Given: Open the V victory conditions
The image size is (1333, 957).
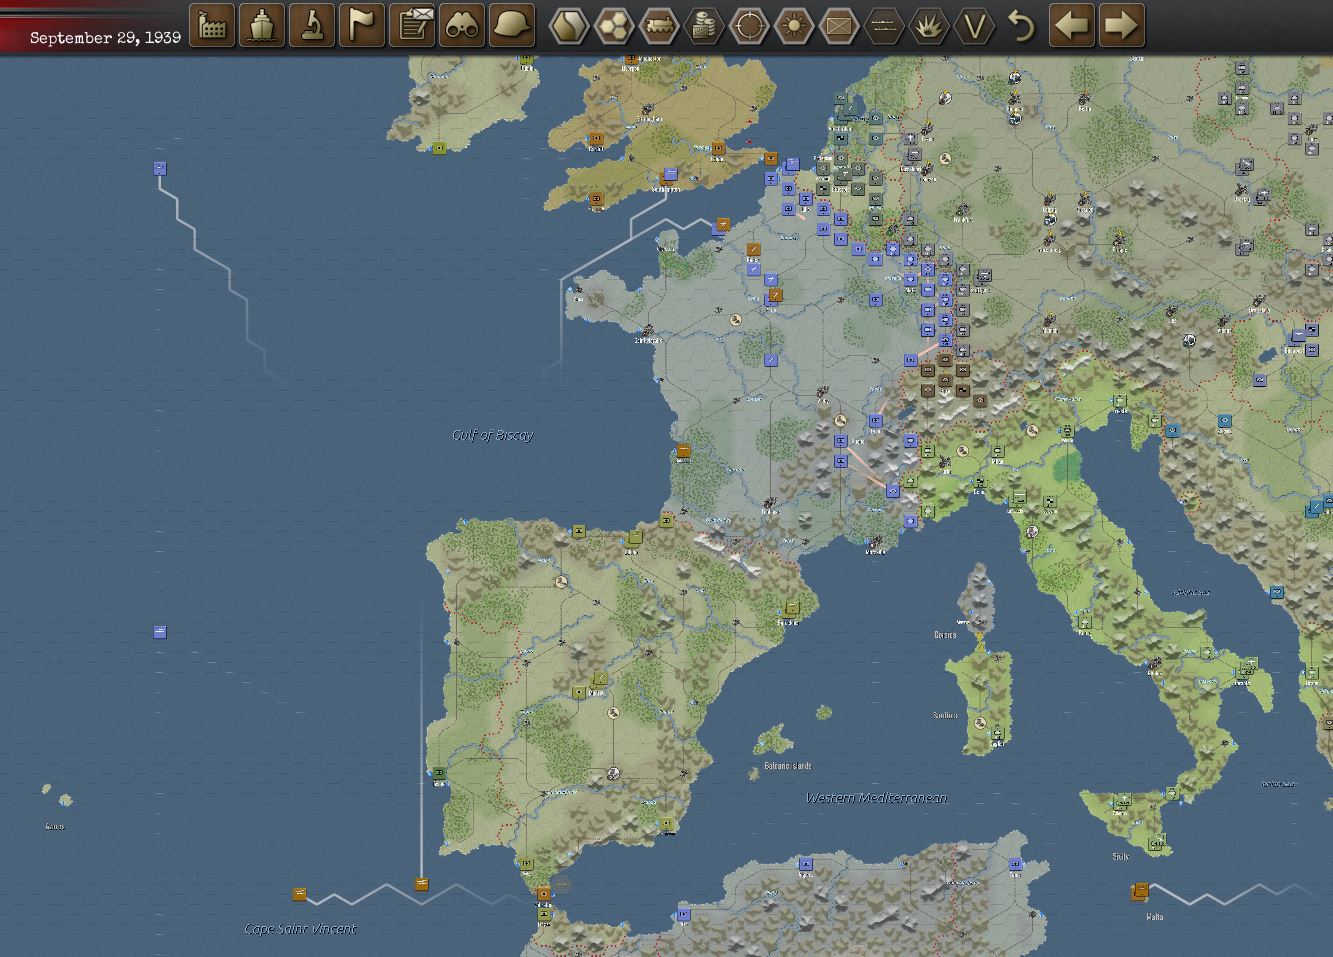Looking at the screenshot, I should point(975,26).
